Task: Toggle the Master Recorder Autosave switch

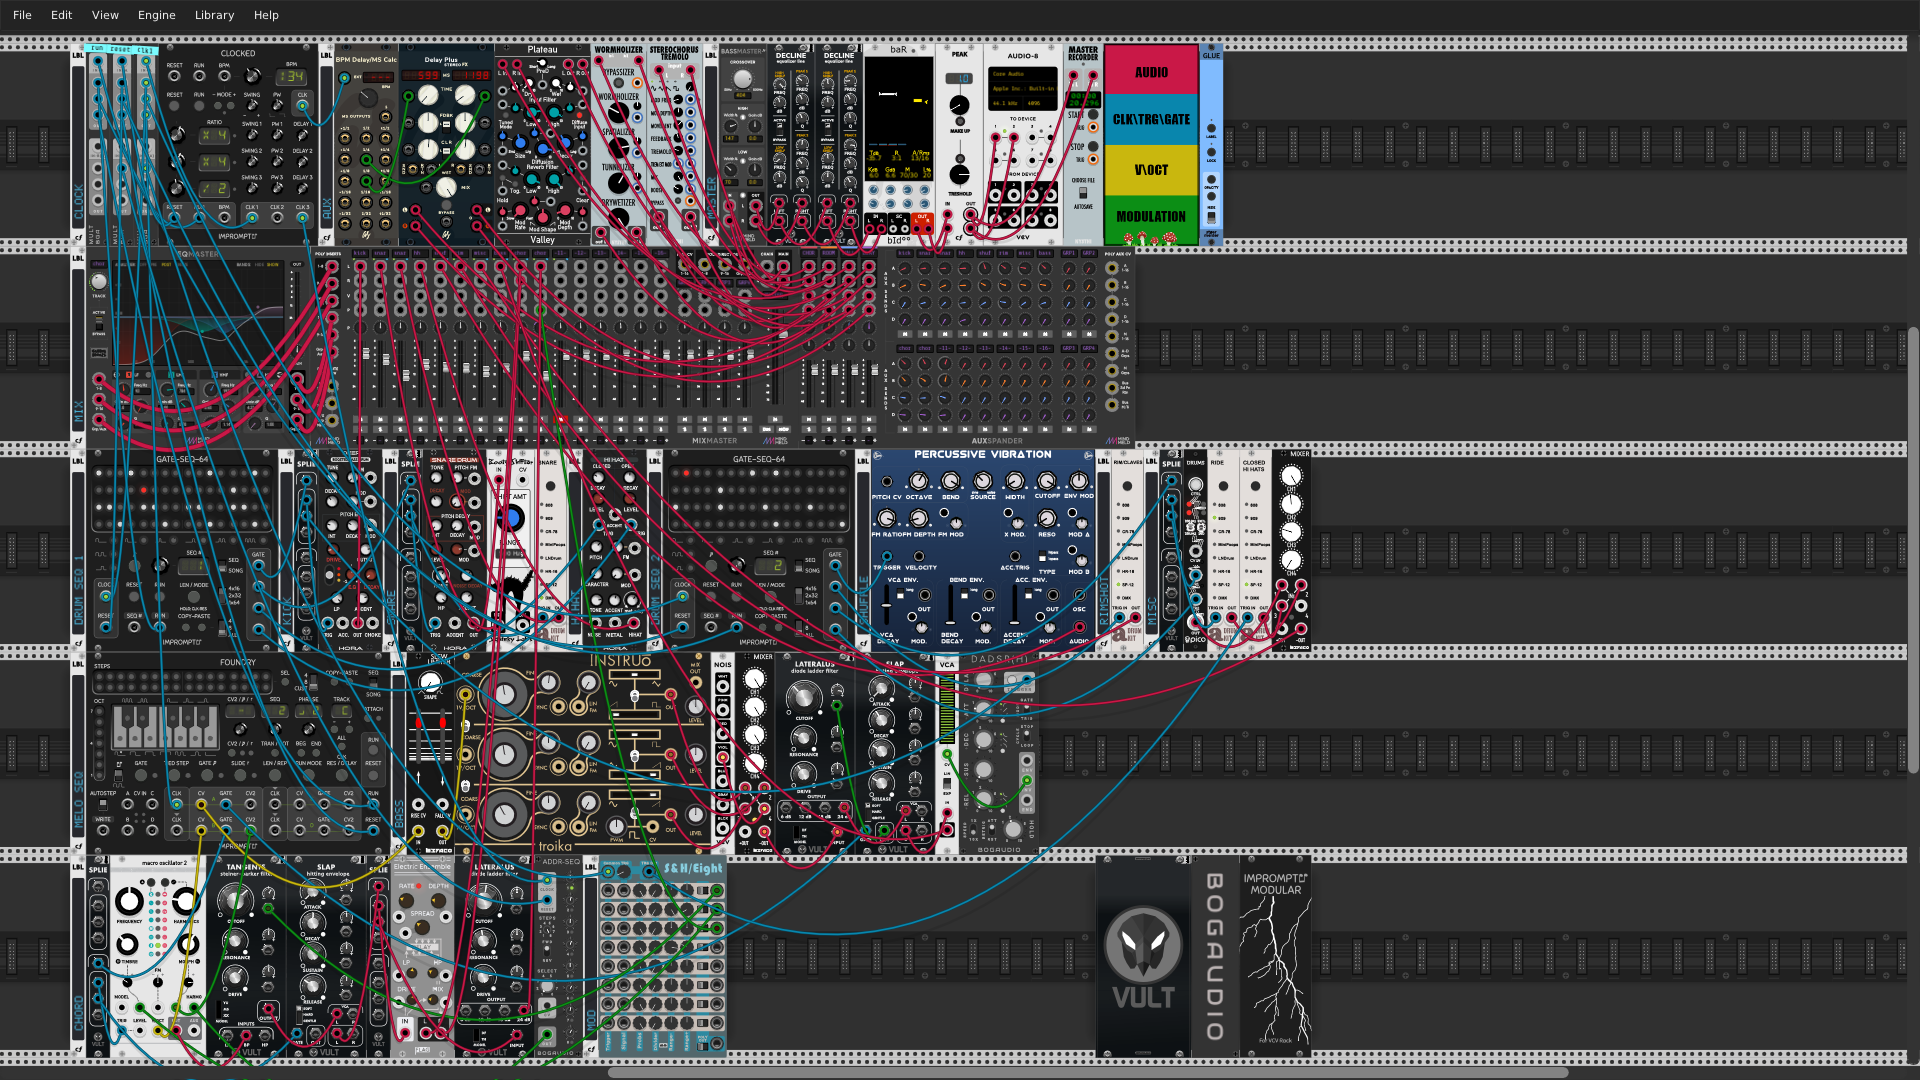Action: (1083, 193)
